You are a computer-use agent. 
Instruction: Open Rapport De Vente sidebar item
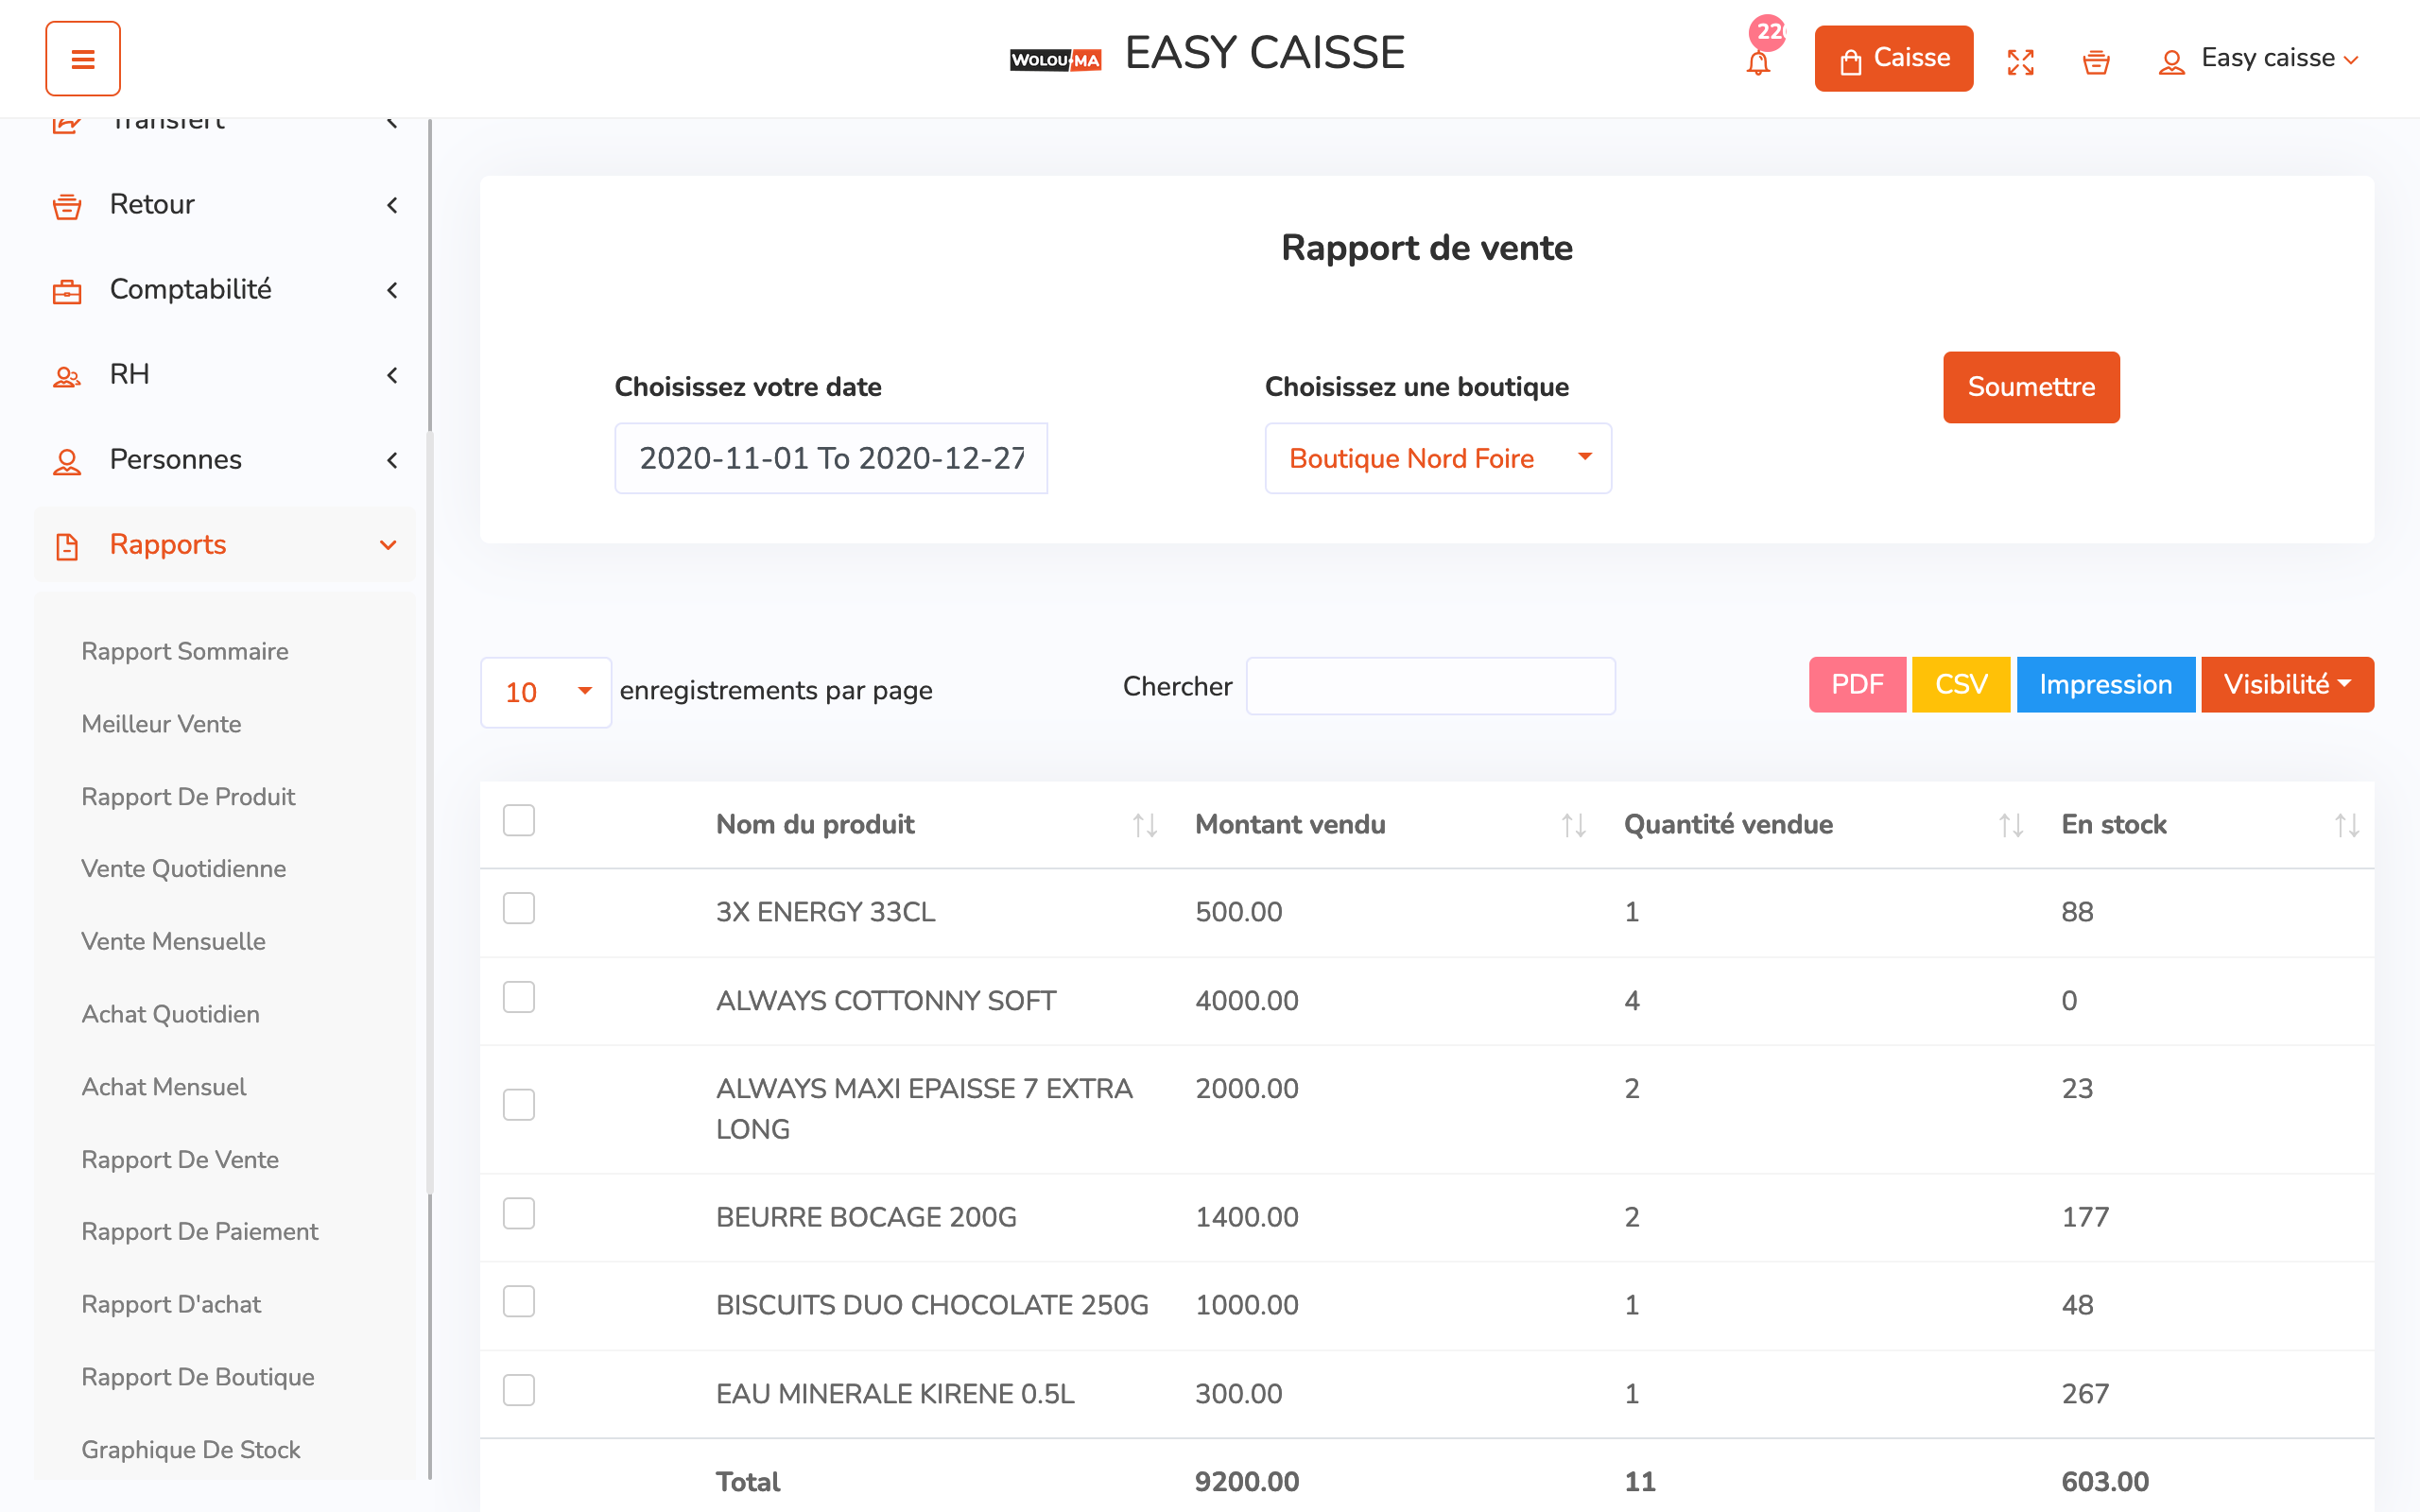(x=180, y=1159)
